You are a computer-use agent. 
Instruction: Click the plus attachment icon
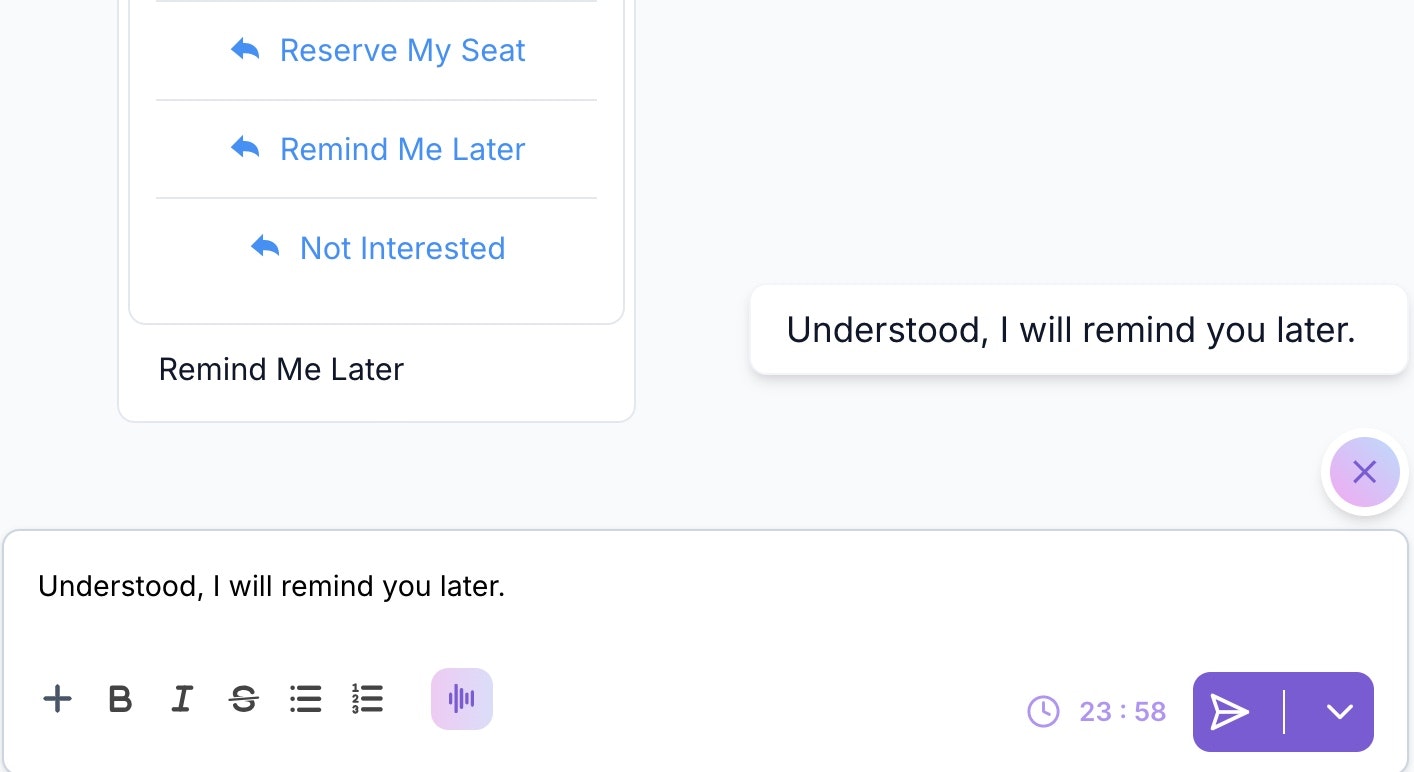click(58, 698)
